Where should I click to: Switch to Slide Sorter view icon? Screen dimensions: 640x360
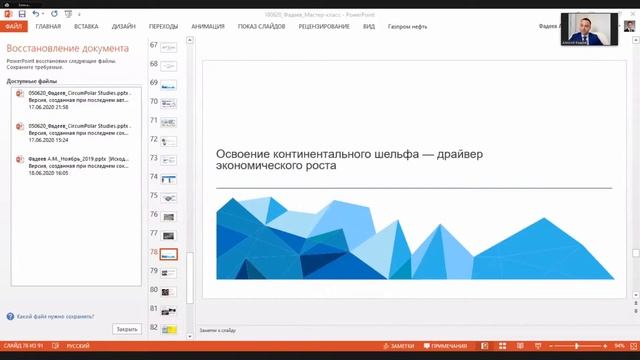502,346
